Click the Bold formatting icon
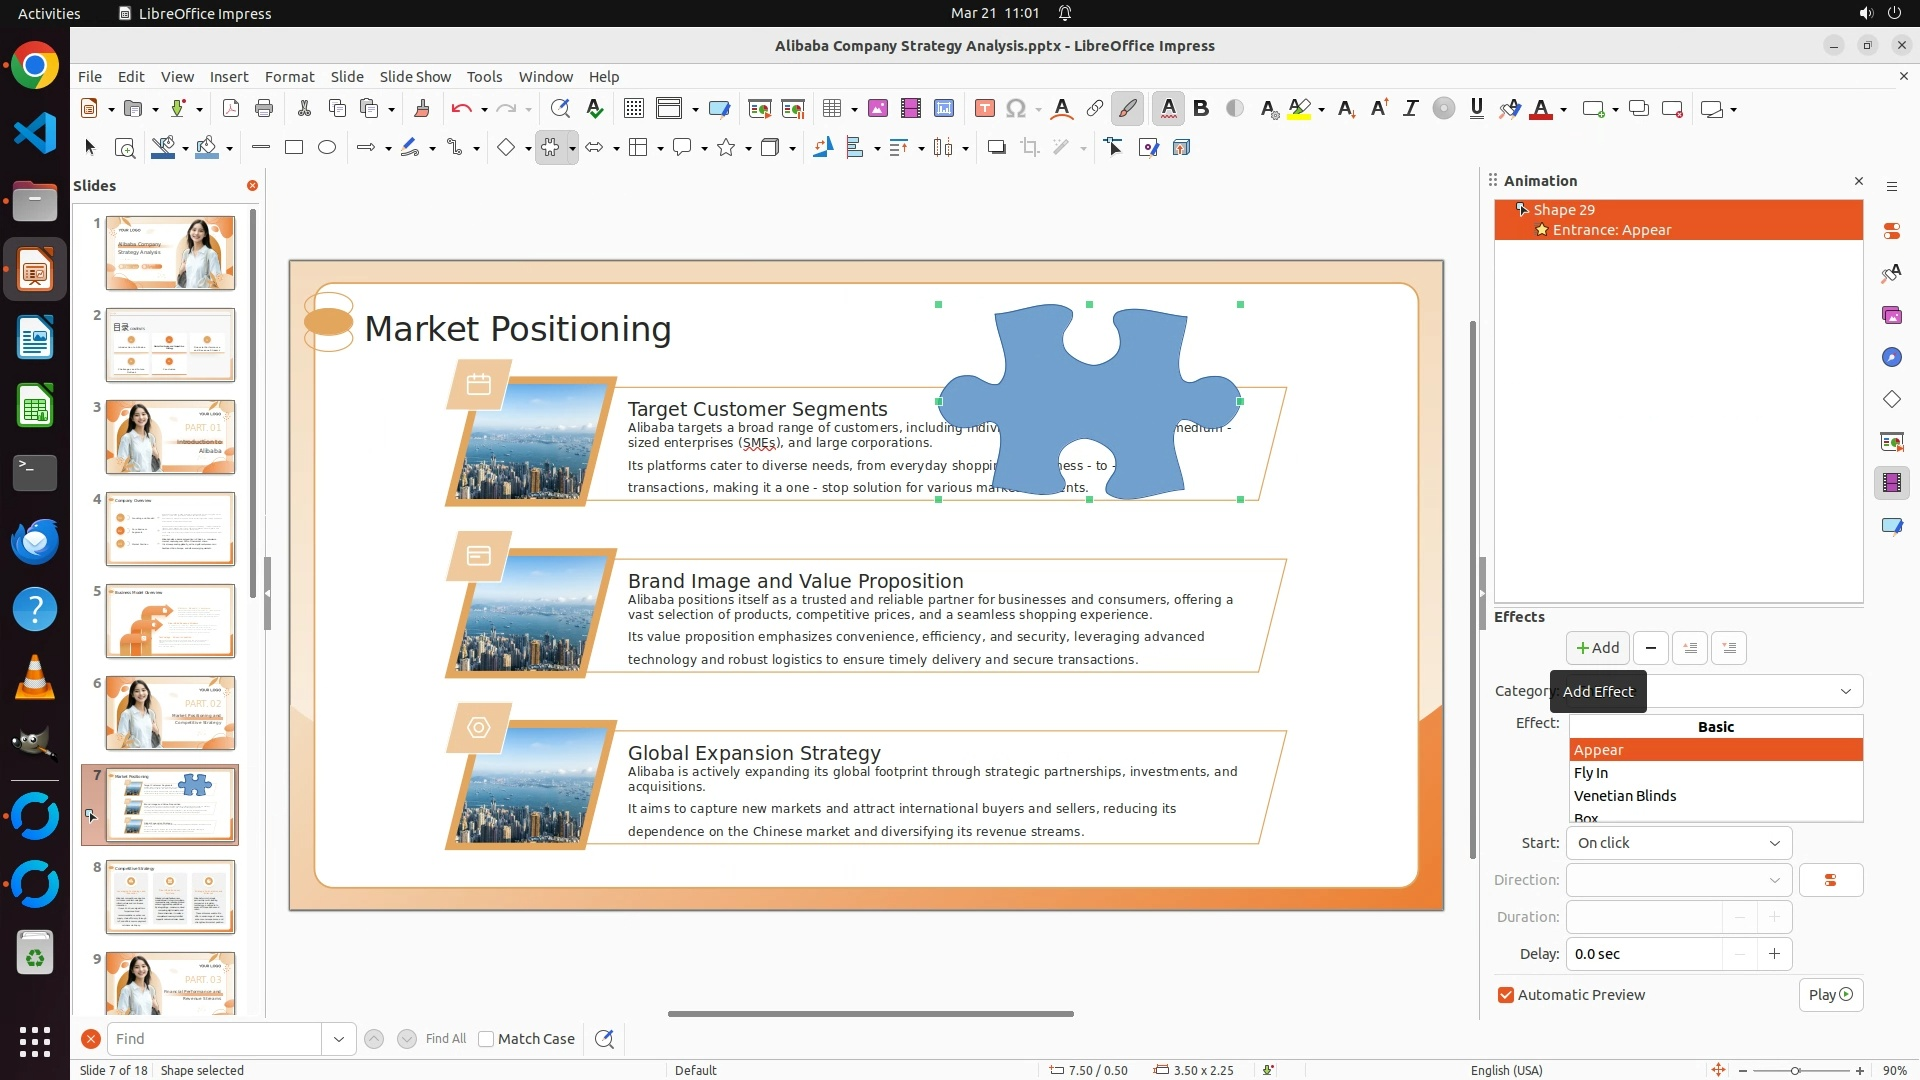The height and width of the screenshot is (1080, 1920). (x=1201, y=109)
